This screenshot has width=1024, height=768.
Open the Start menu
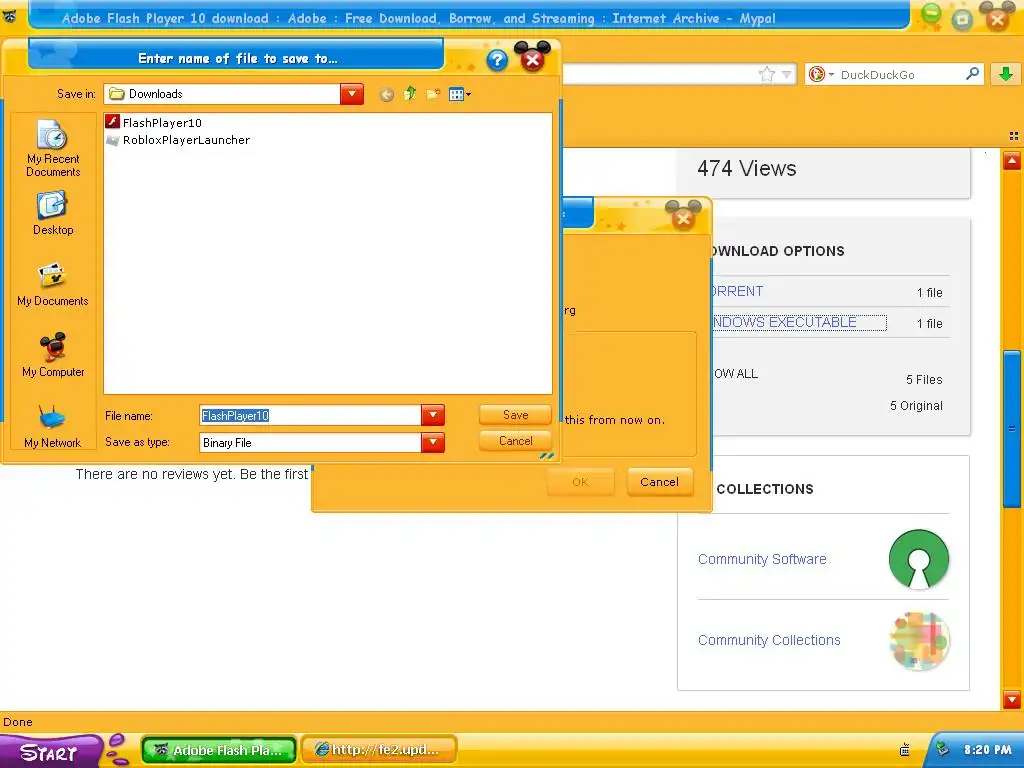pyautogui.click(x=49, y=752)
